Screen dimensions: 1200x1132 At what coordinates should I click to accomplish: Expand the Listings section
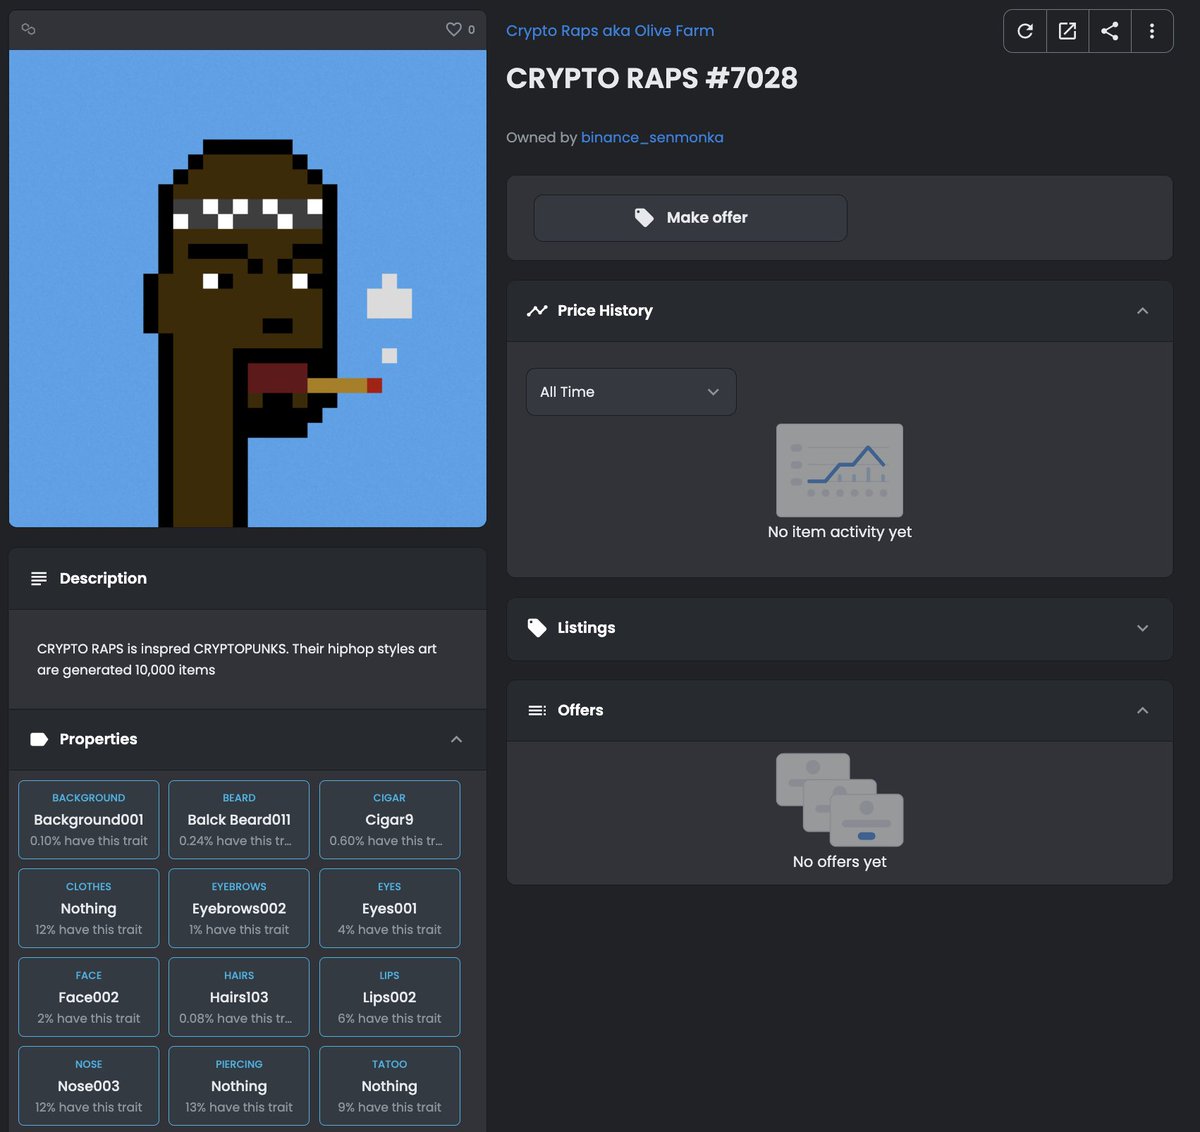1142,628
